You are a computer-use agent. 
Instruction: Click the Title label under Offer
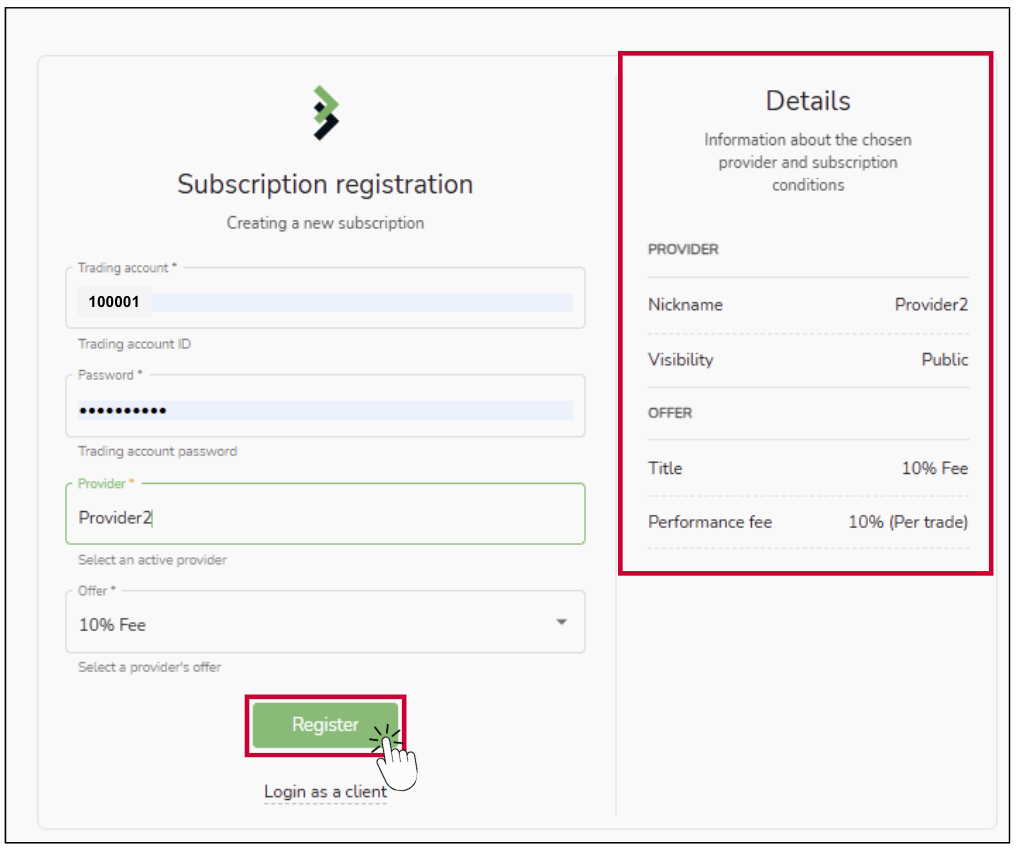pos(665,468)
